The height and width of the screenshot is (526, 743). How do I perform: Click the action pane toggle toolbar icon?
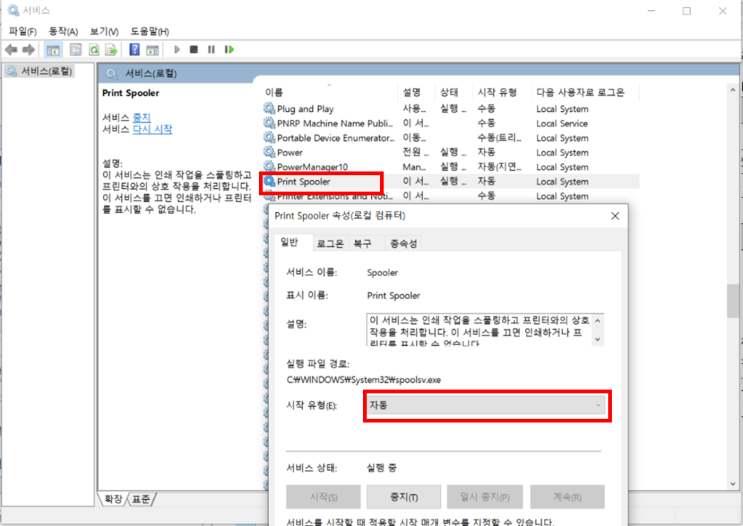pos(153,49)
